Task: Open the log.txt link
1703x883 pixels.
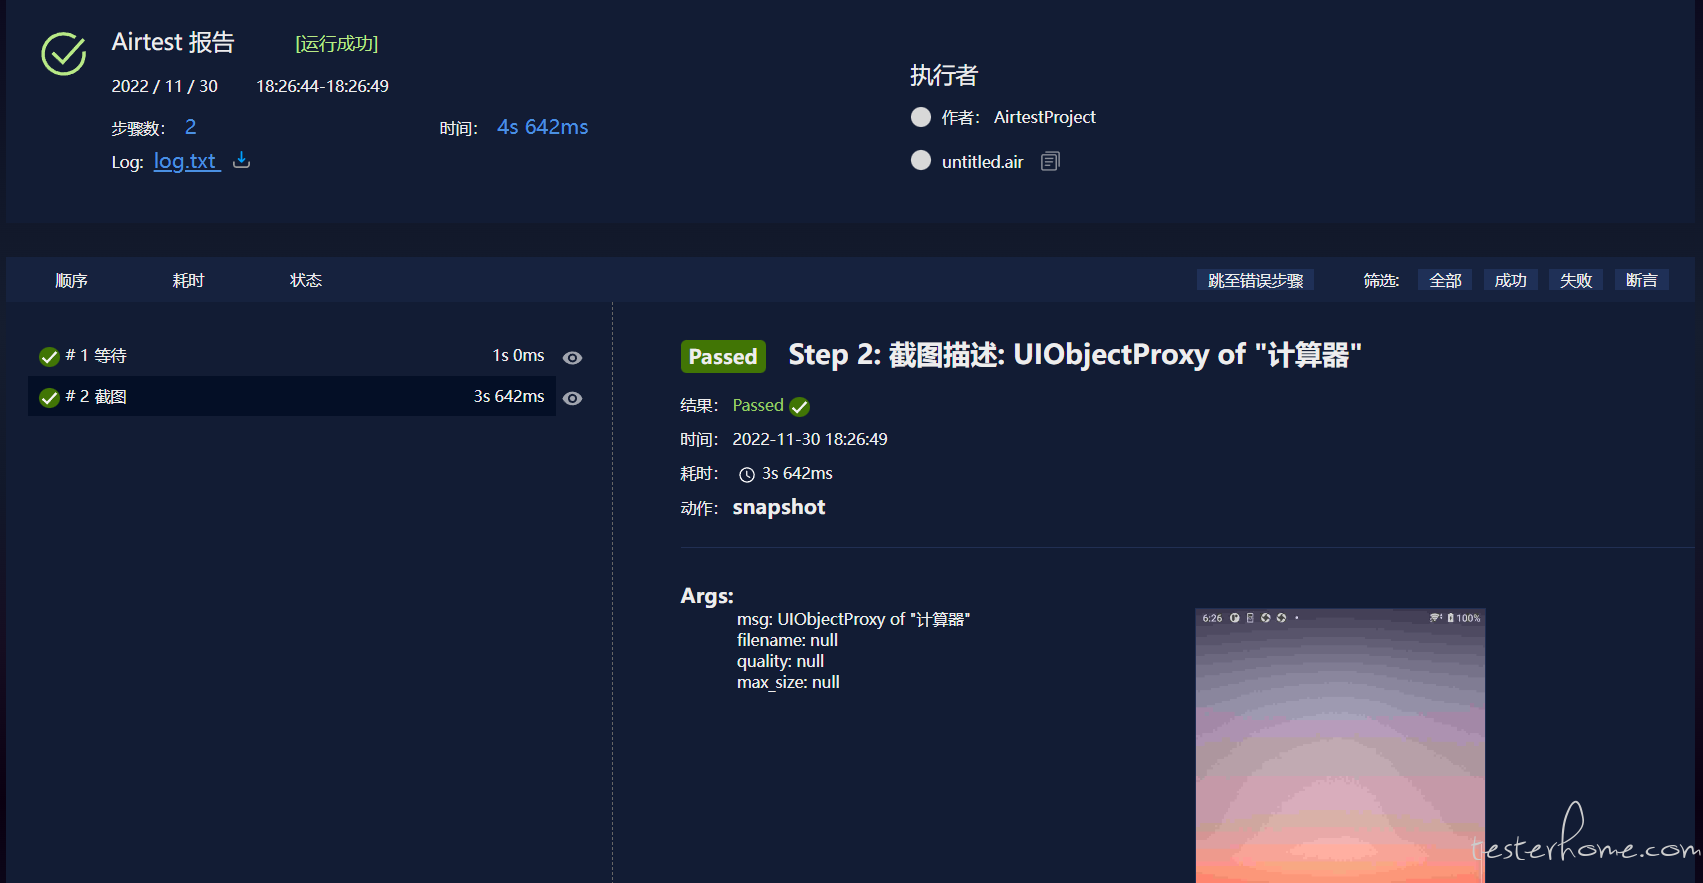Action: pos(186,161)
